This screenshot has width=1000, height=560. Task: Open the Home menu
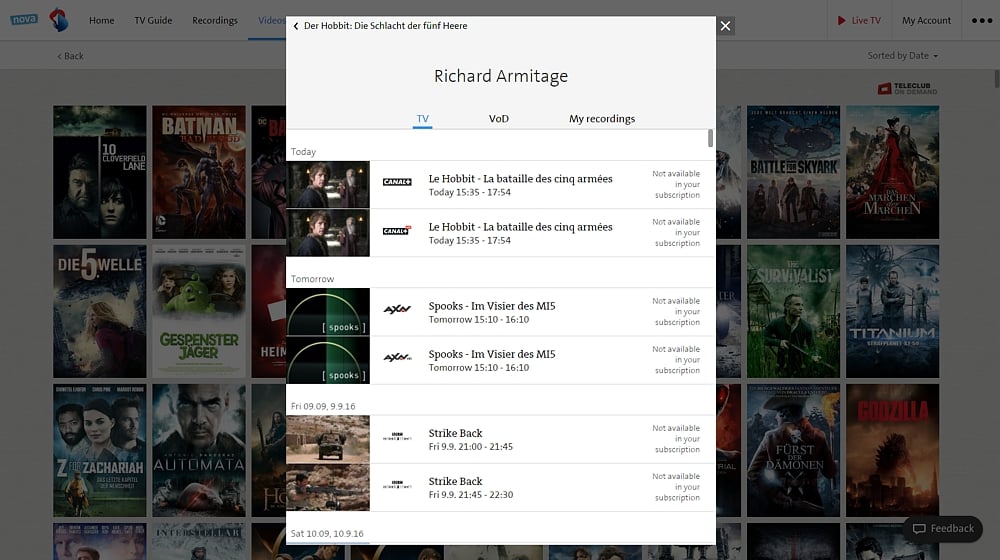click(x=101, y=20)
